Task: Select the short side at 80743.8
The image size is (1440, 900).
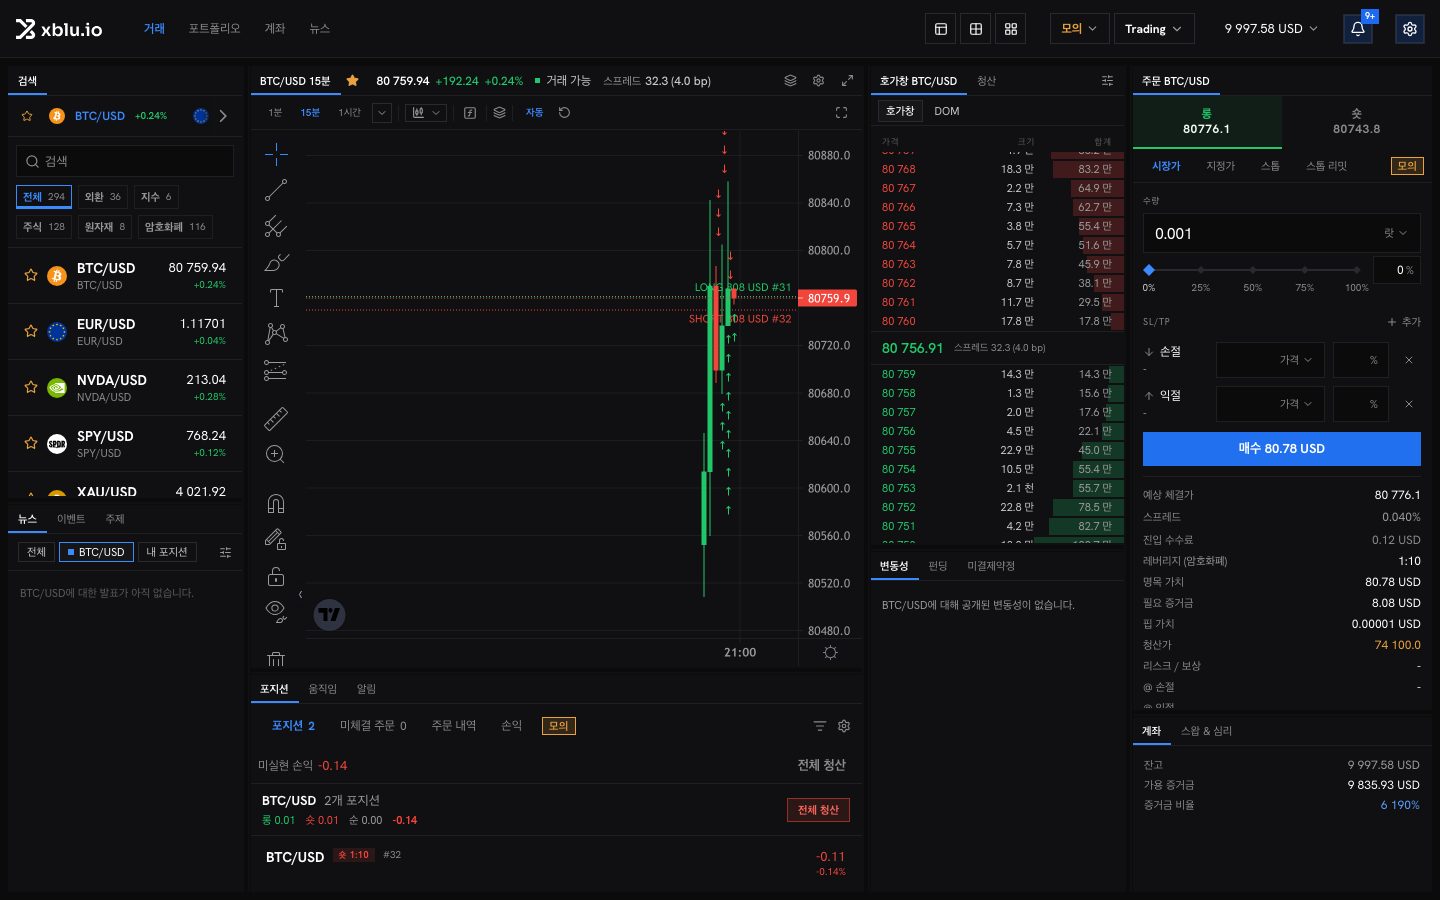Action: click(1356, 122)
